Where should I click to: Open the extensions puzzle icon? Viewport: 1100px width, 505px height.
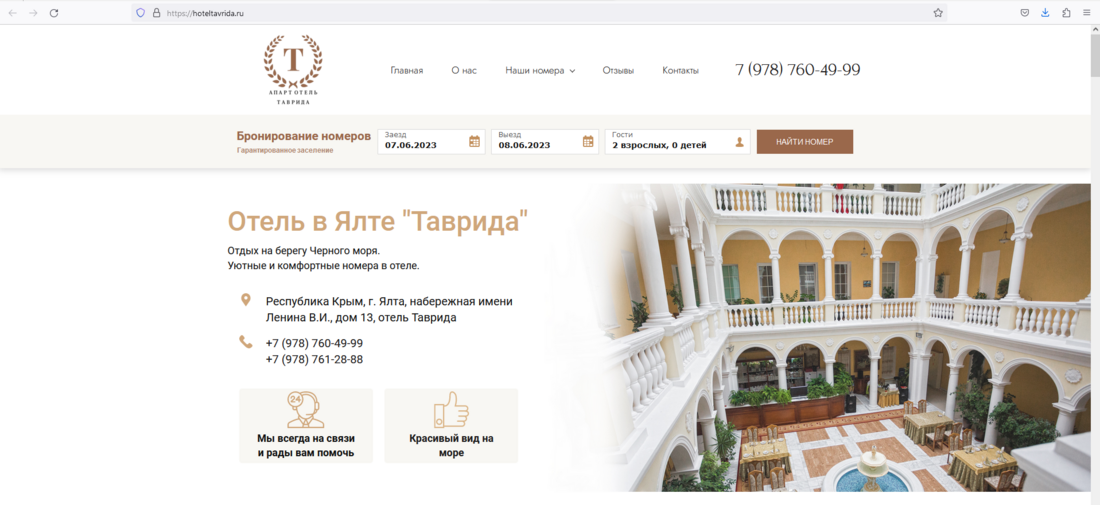point(1066,13)
